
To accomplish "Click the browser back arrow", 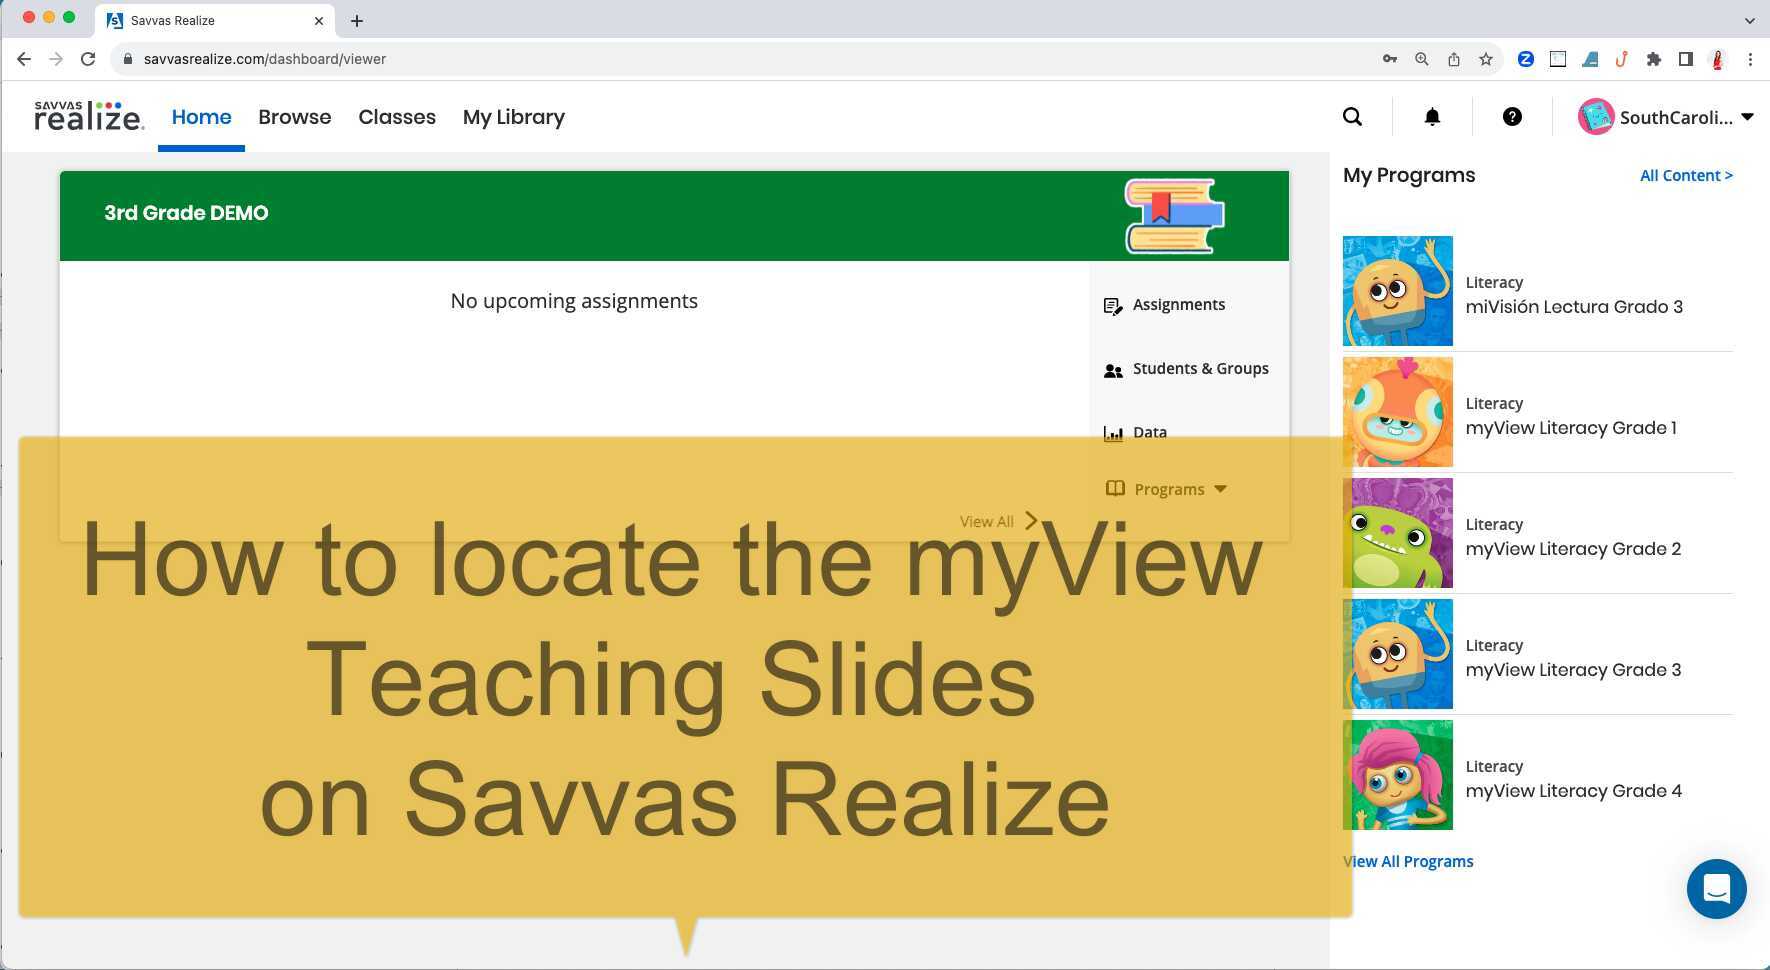I will 24,59.
